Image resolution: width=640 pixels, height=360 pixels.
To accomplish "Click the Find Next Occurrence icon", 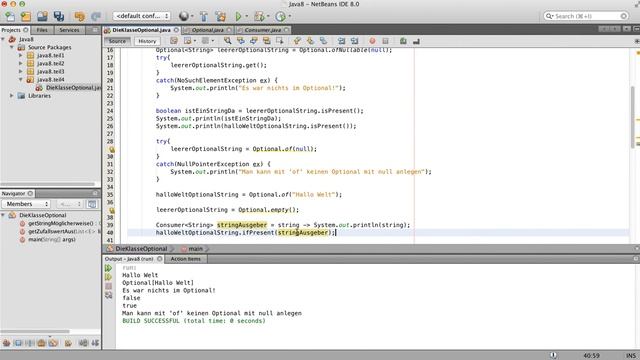I will point(254,41).
